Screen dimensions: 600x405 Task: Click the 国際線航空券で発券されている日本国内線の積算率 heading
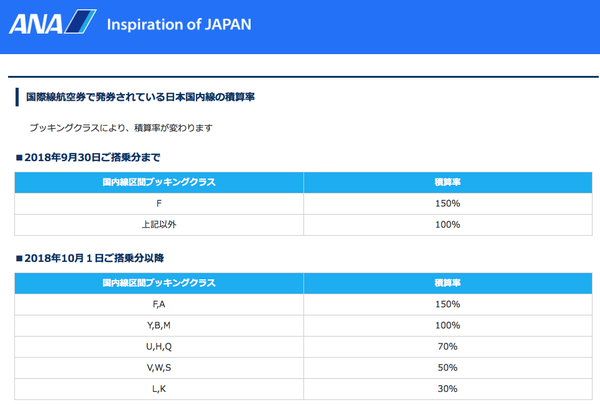(x=140, y=97)
